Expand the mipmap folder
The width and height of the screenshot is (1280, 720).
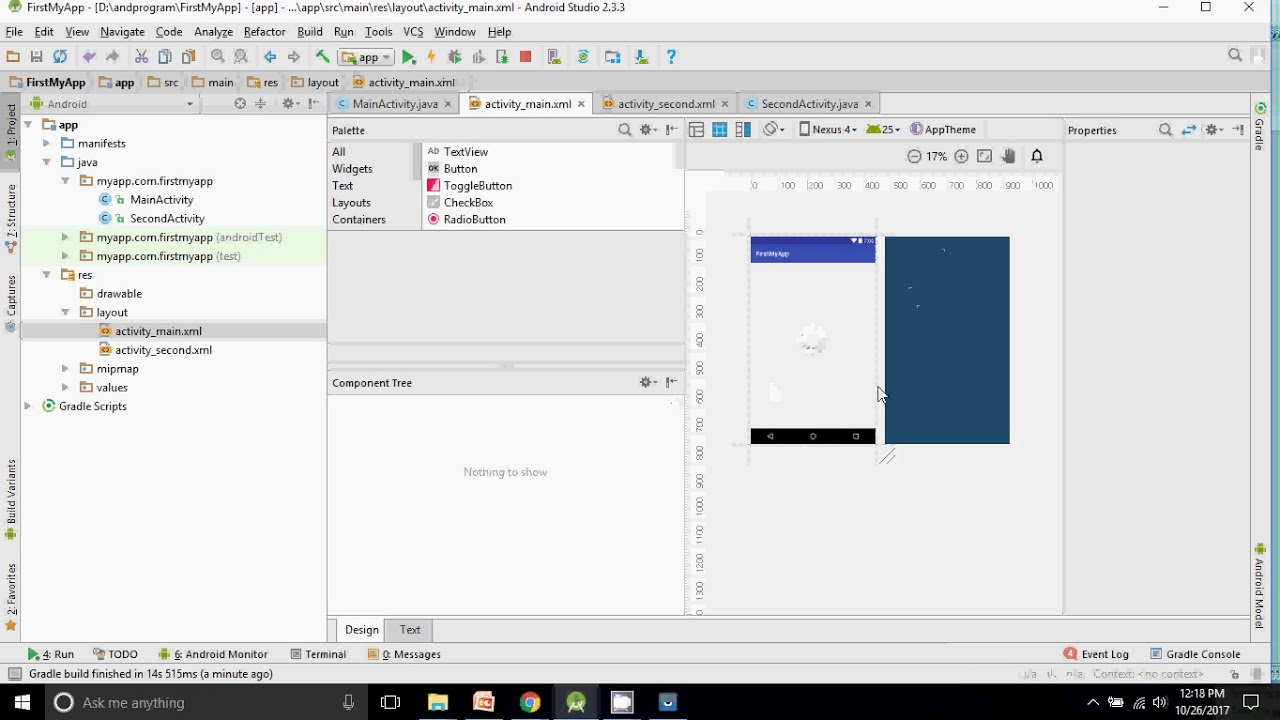pos(65,369)
